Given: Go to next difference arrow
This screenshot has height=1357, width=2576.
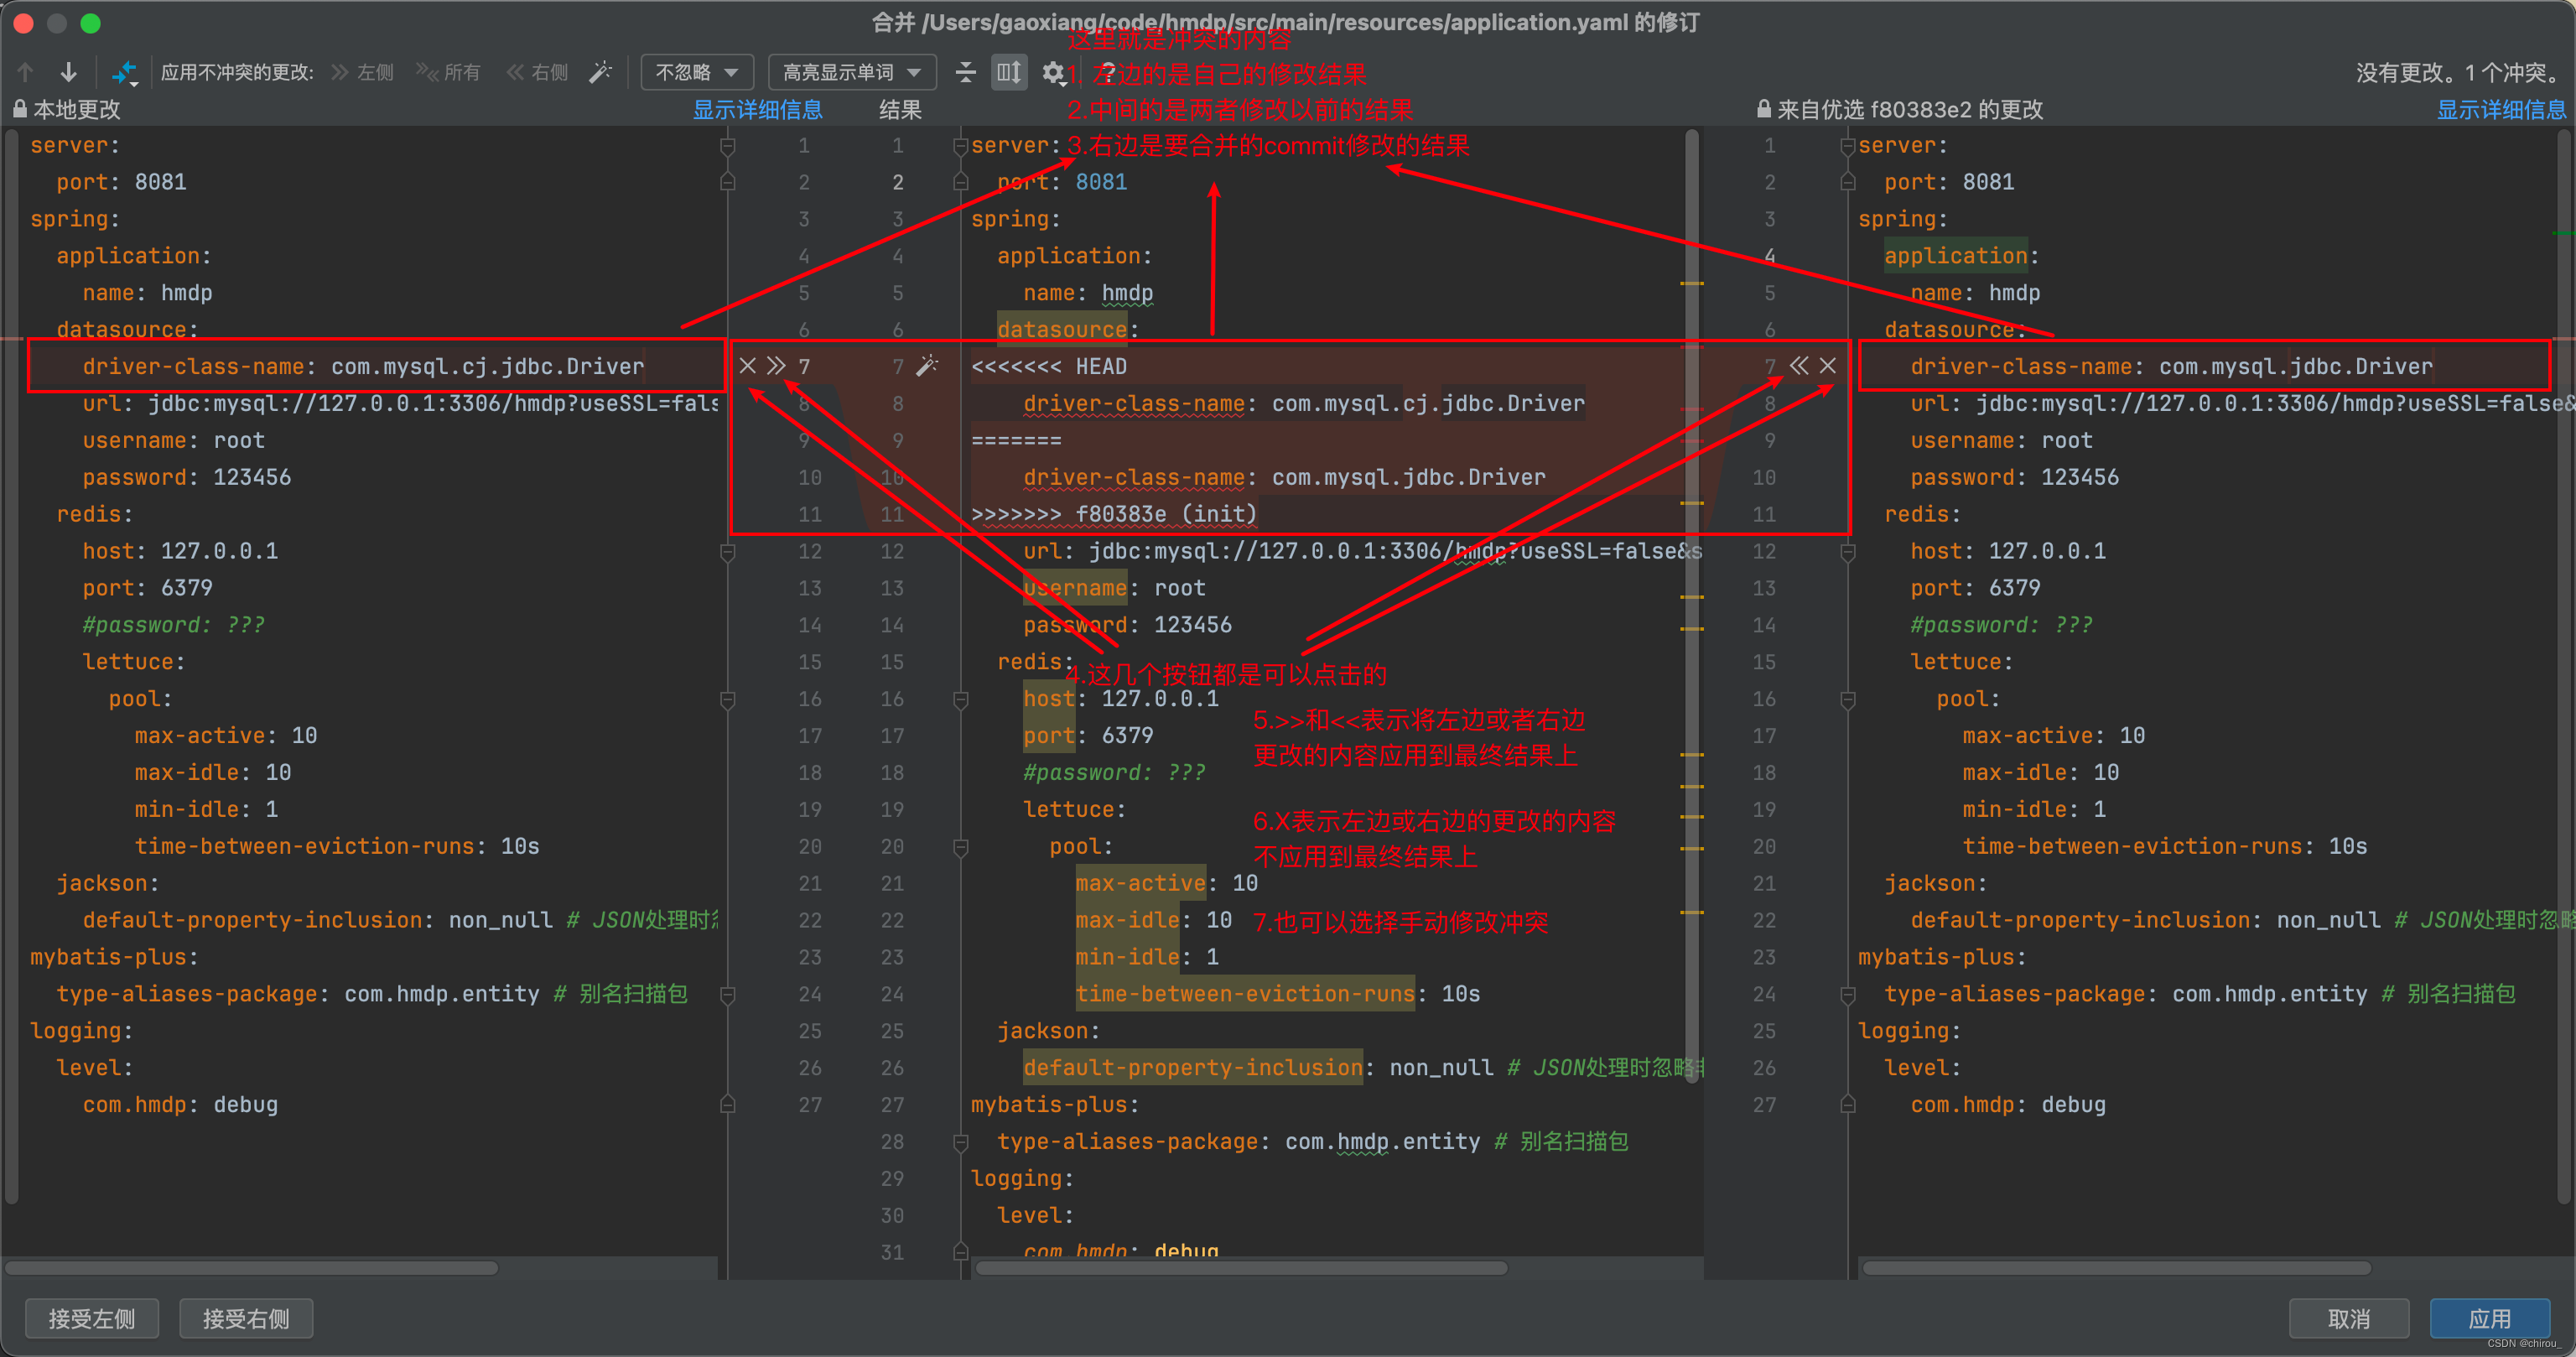Looking at the screenshot, I should [x=68, y=72].
